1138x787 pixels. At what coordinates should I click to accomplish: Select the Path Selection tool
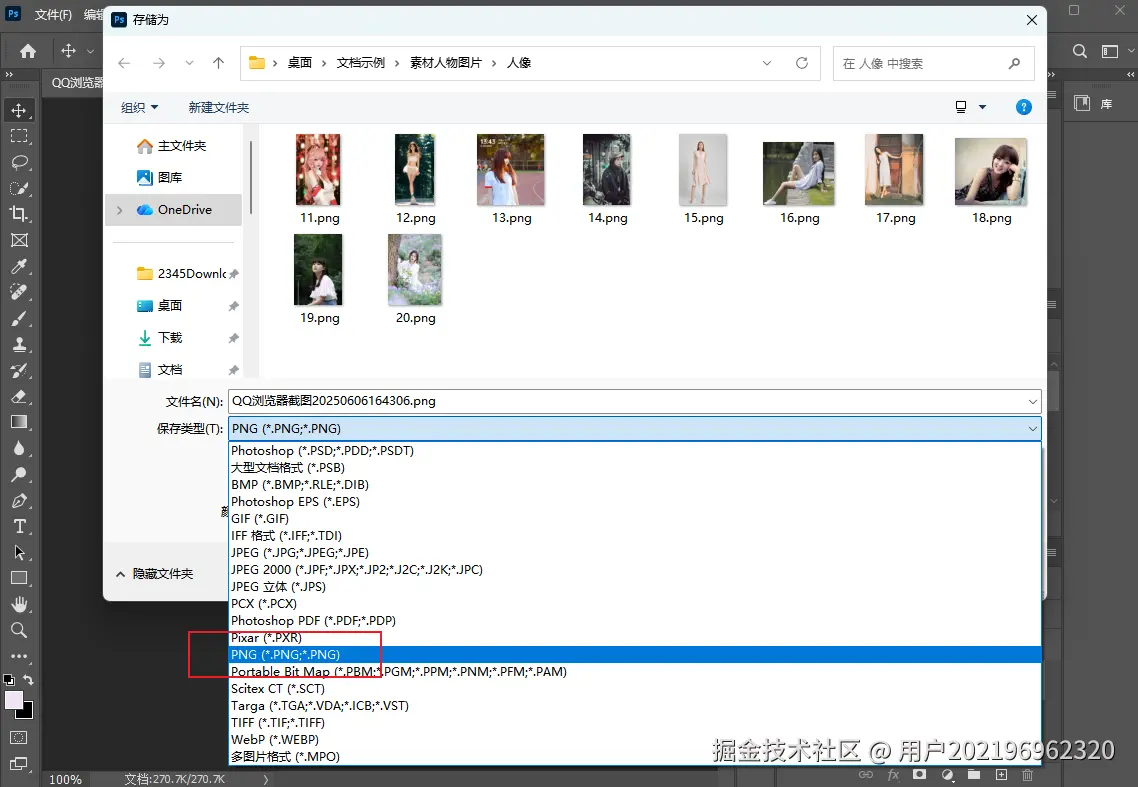19,552
